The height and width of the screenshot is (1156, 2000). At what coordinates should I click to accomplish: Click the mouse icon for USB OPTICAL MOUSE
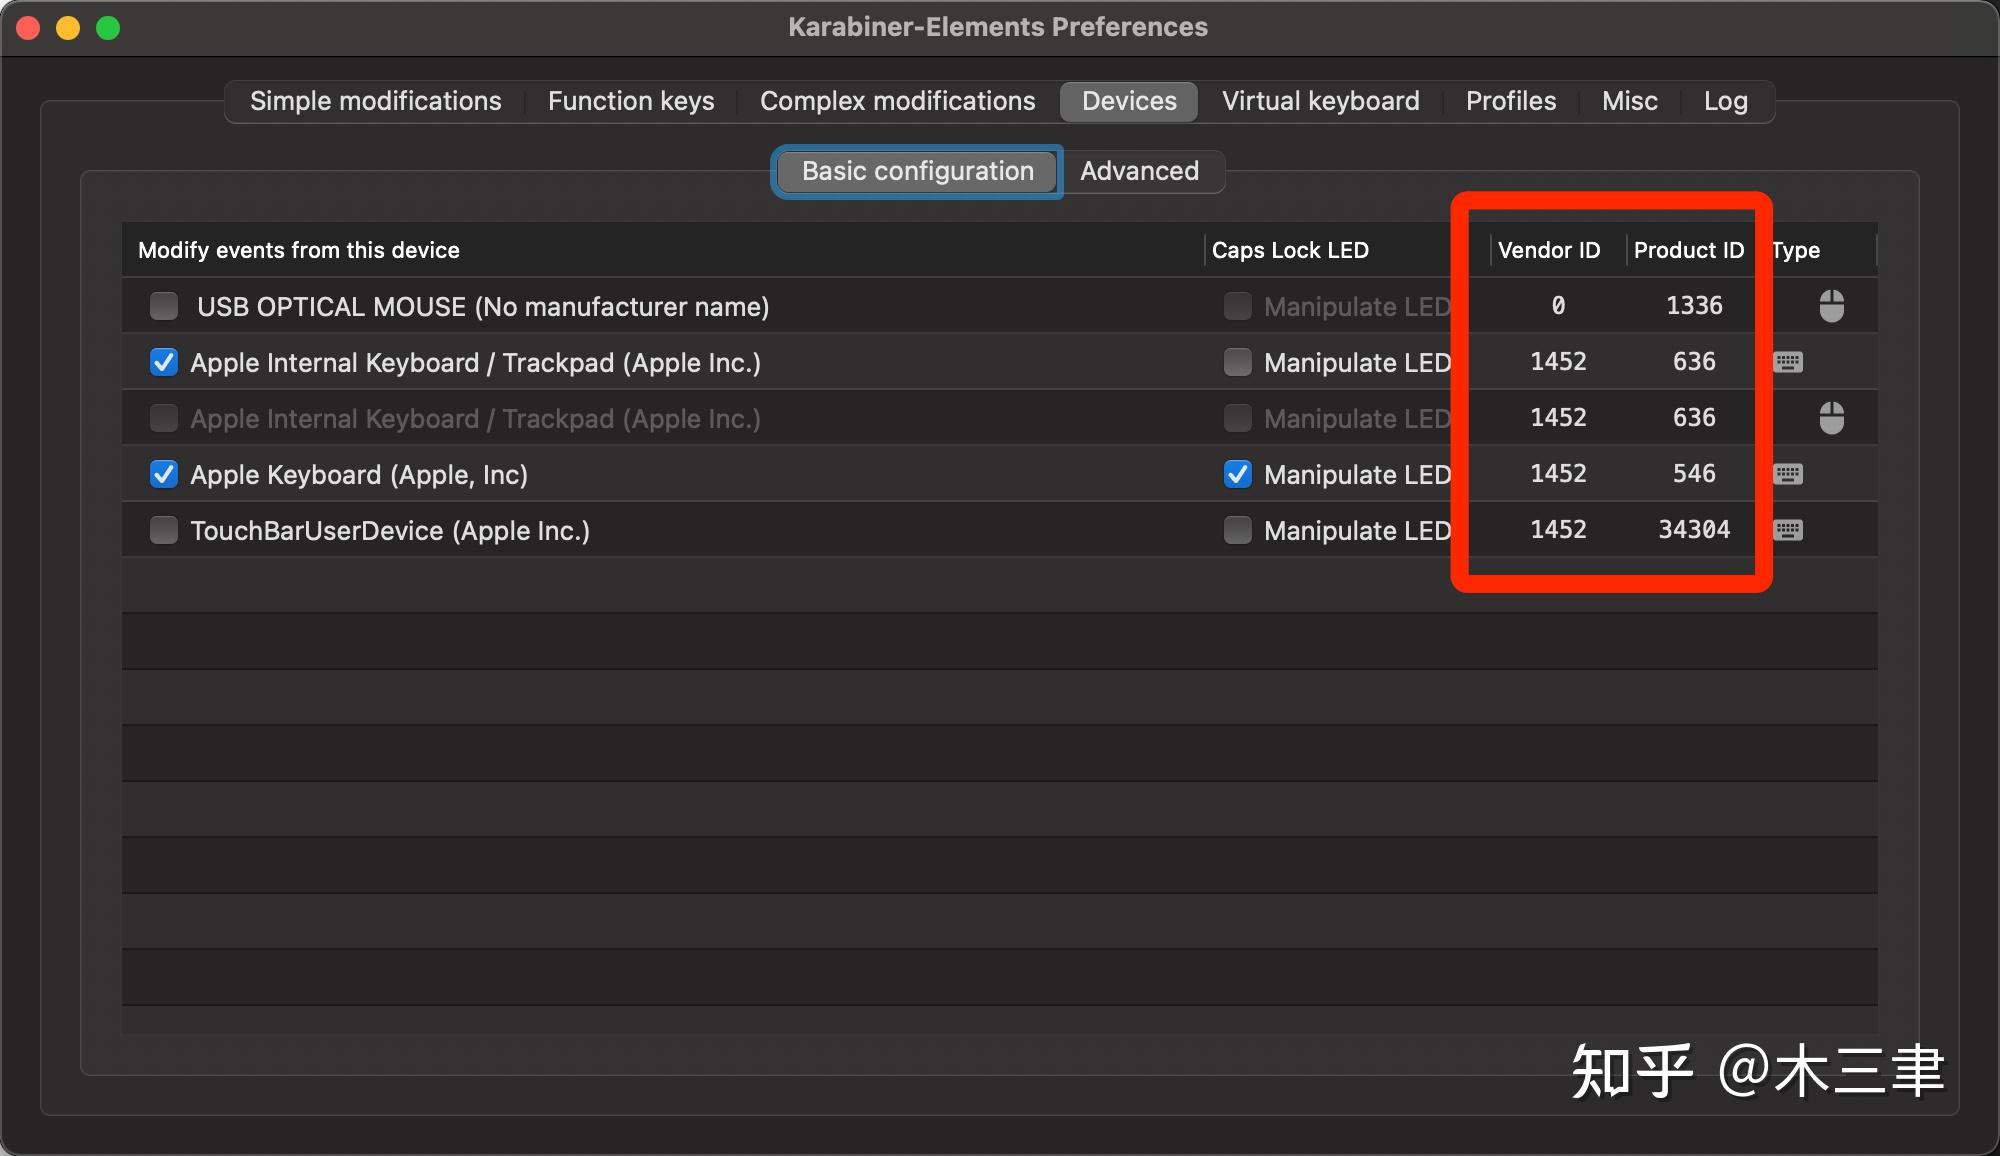(1831, 306)
